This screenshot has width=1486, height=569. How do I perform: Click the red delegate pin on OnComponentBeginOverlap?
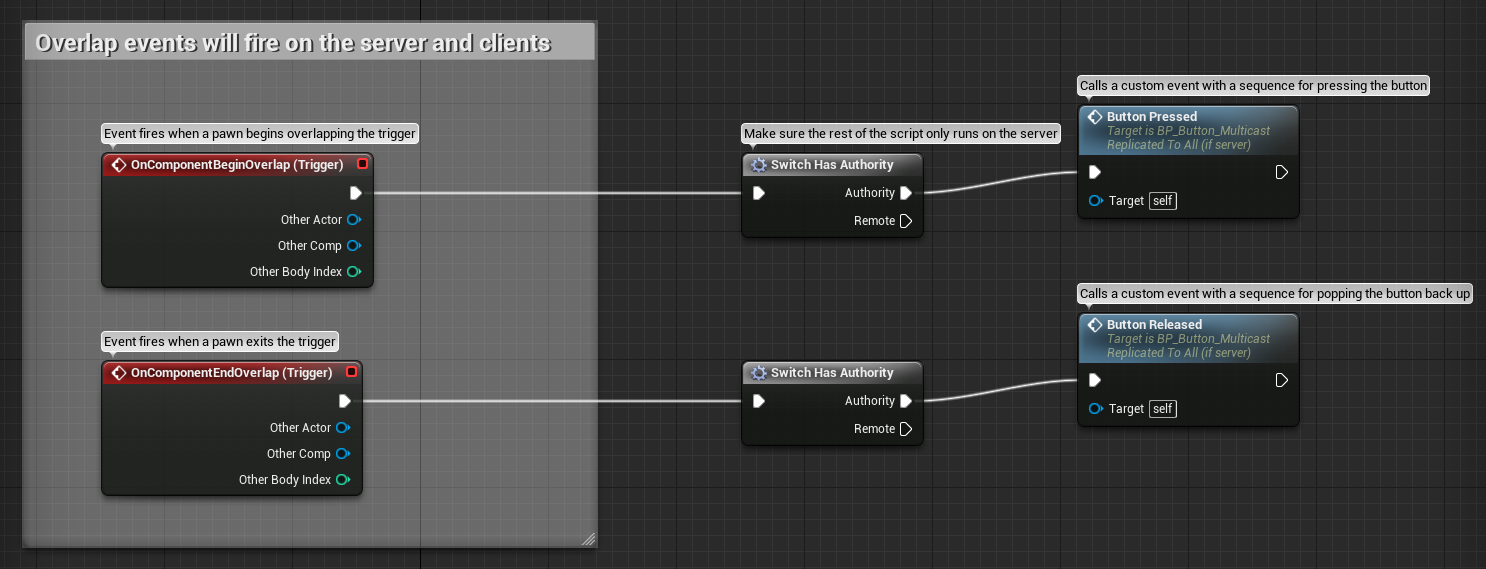pyautogui.click(x=362, y=164)
